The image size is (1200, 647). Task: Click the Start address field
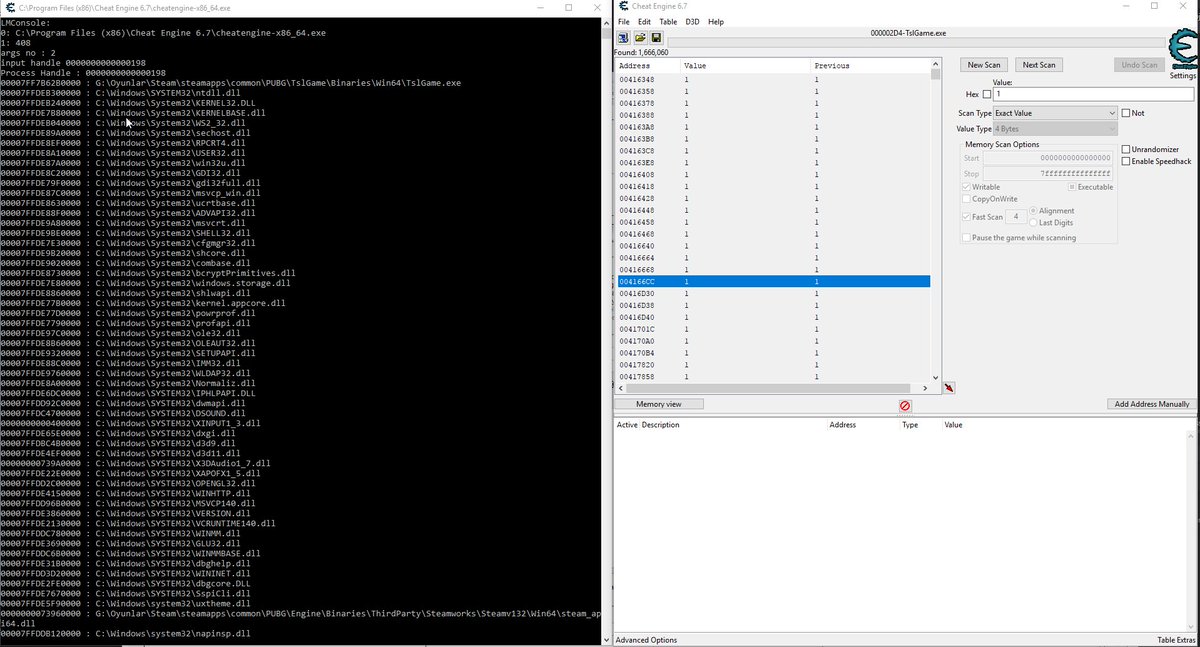1048,158
